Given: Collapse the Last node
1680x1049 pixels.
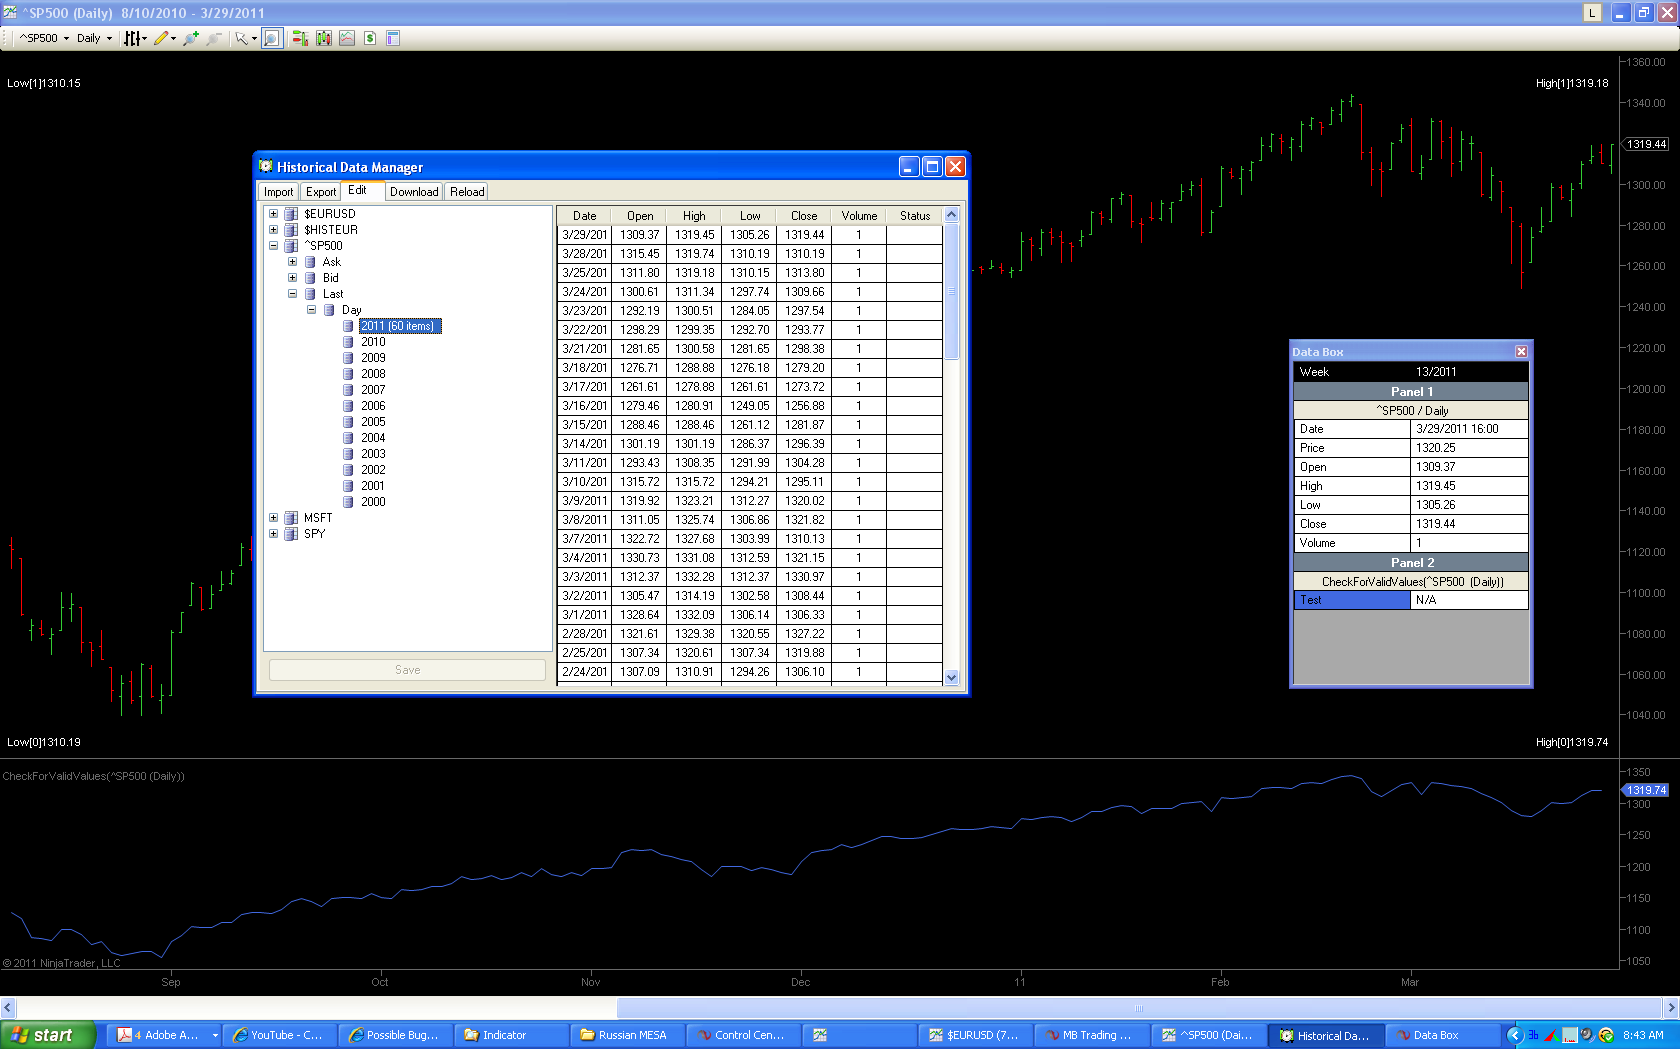Looking at the screenshot, I should pos(292,294).
